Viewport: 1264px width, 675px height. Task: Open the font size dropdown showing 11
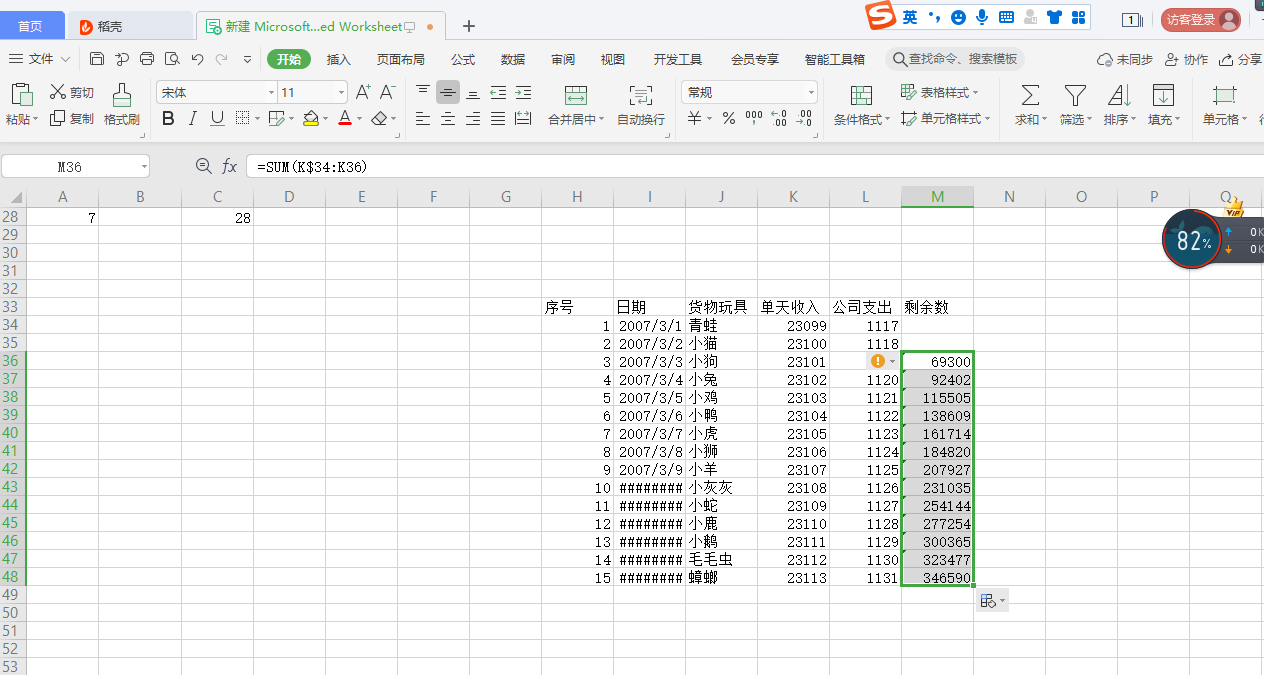click(341, 93)
